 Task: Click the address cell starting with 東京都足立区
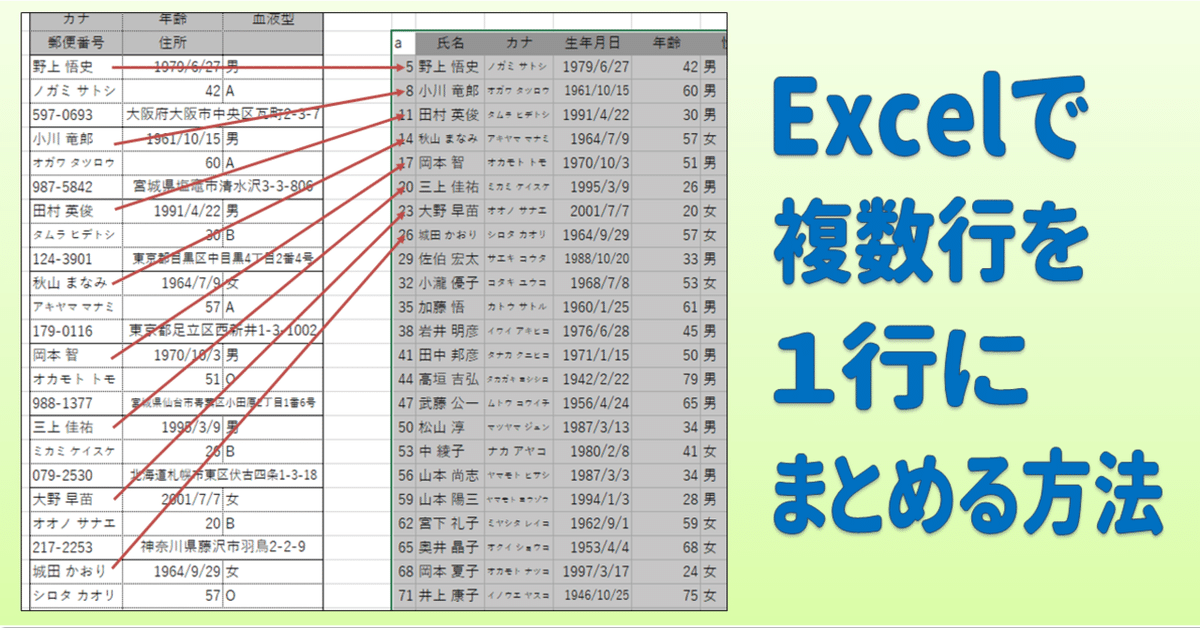click(x=222, y=331)
